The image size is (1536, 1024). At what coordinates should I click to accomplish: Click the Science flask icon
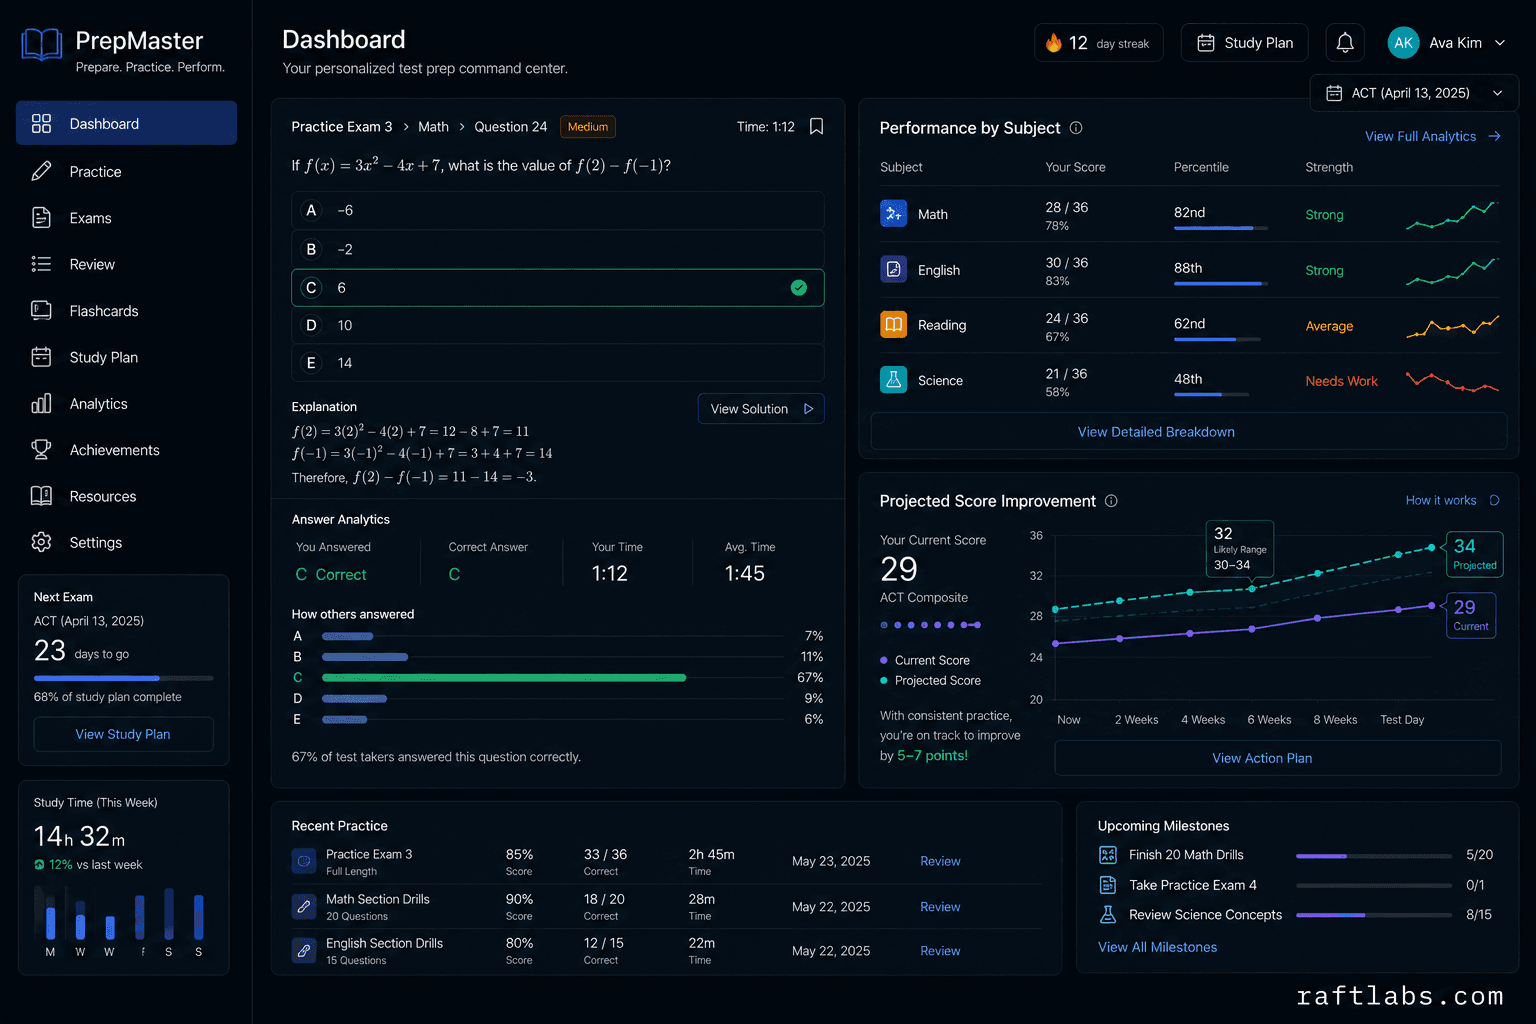[893, 380]
